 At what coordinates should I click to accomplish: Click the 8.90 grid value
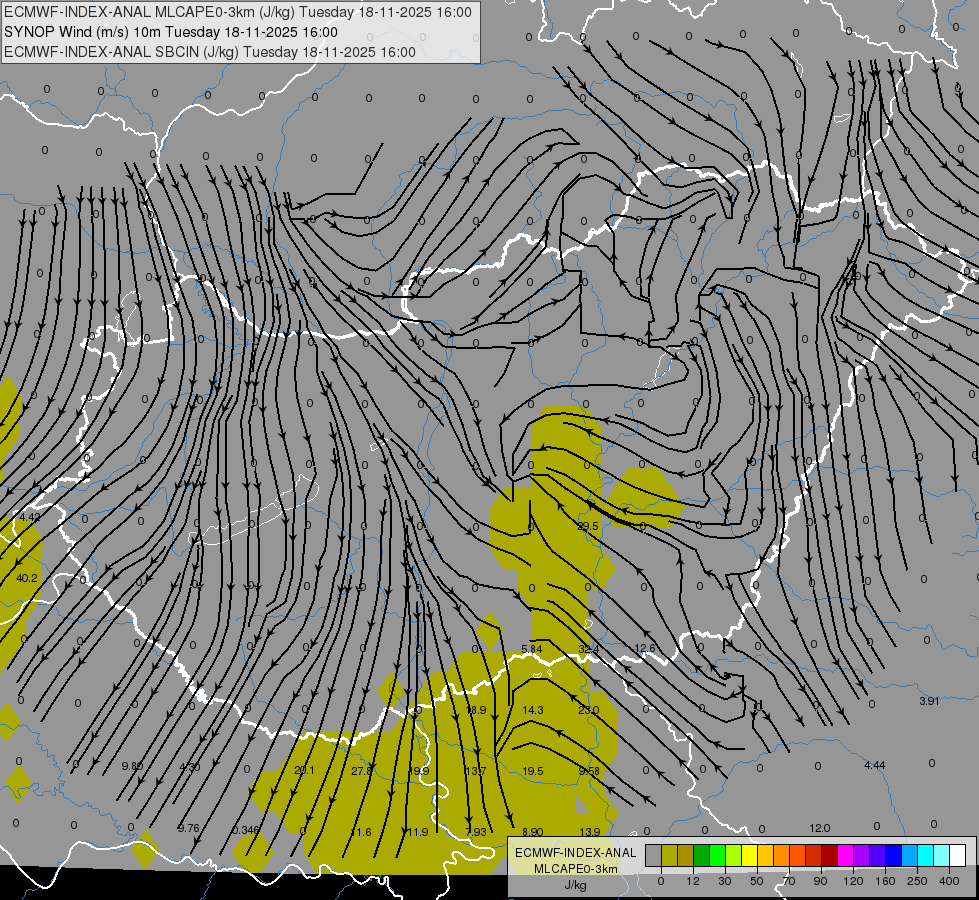[x=533, y=832]
